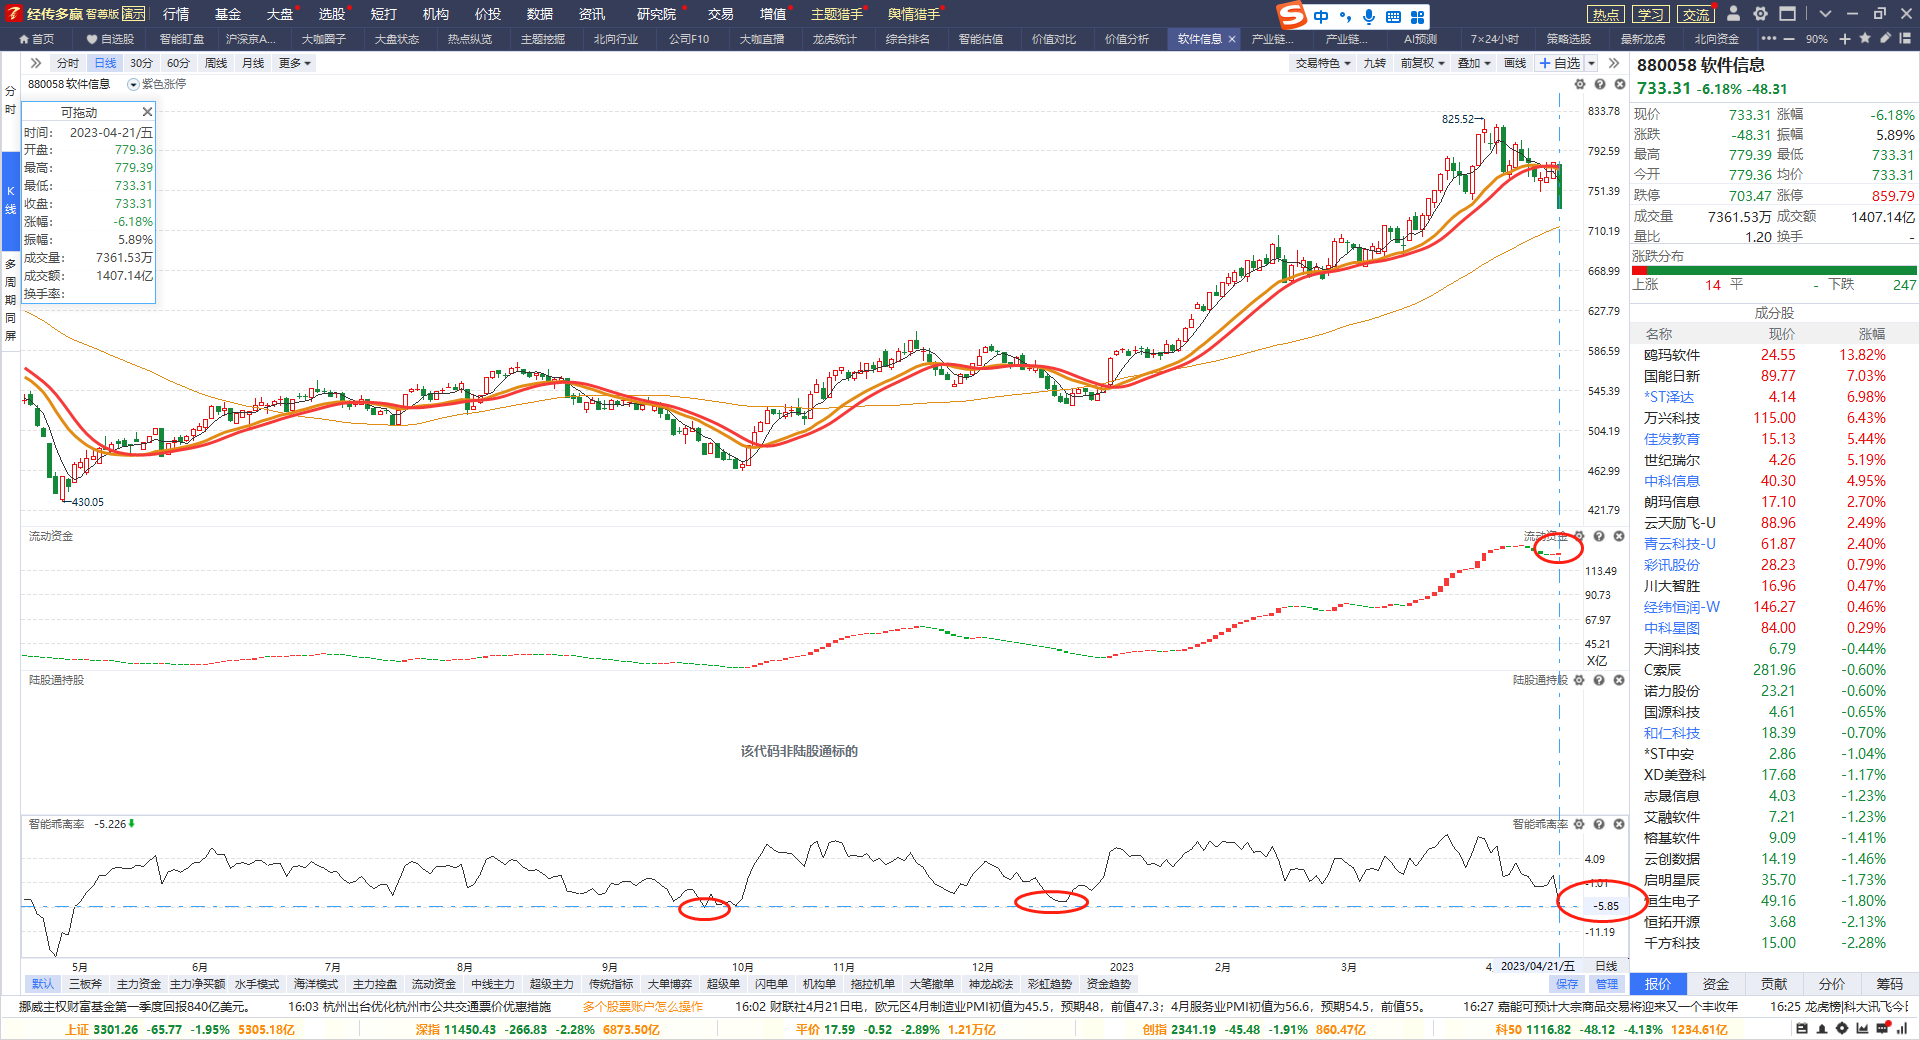Click the signal strength icon in status bar
The image size is (1920, 1040).
pos(1901,1029)
